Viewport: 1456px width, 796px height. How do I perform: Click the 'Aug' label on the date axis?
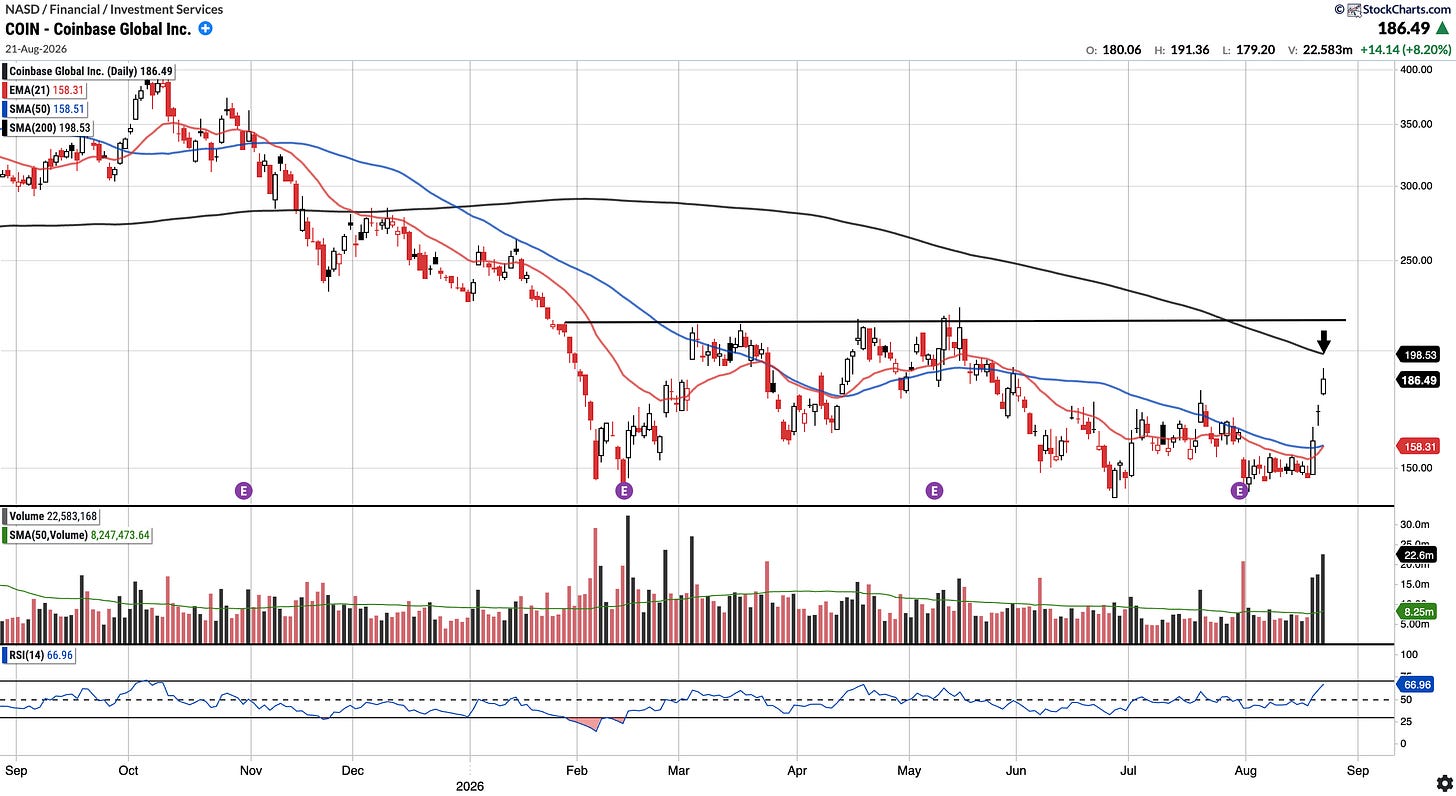click(x=1245, y=772)
